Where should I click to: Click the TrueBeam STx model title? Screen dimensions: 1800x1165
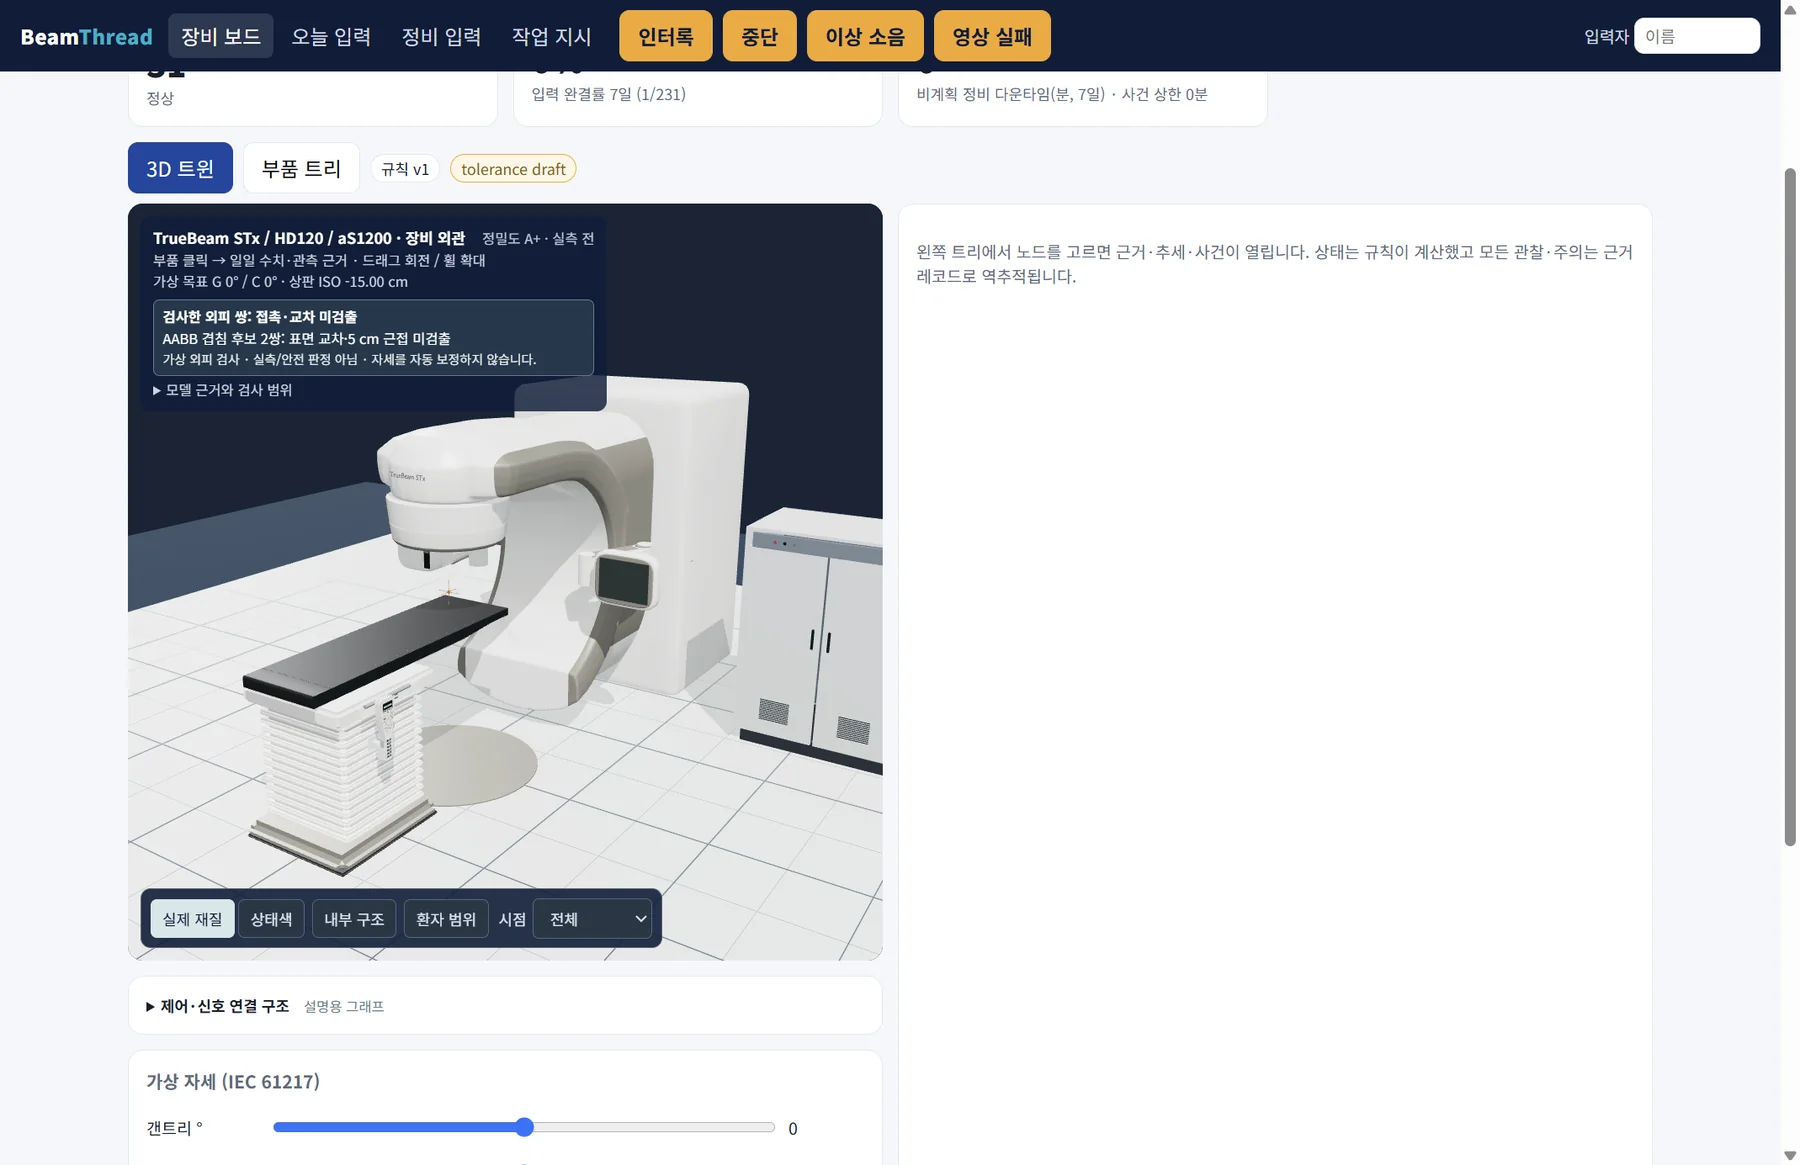click(308, 238)
